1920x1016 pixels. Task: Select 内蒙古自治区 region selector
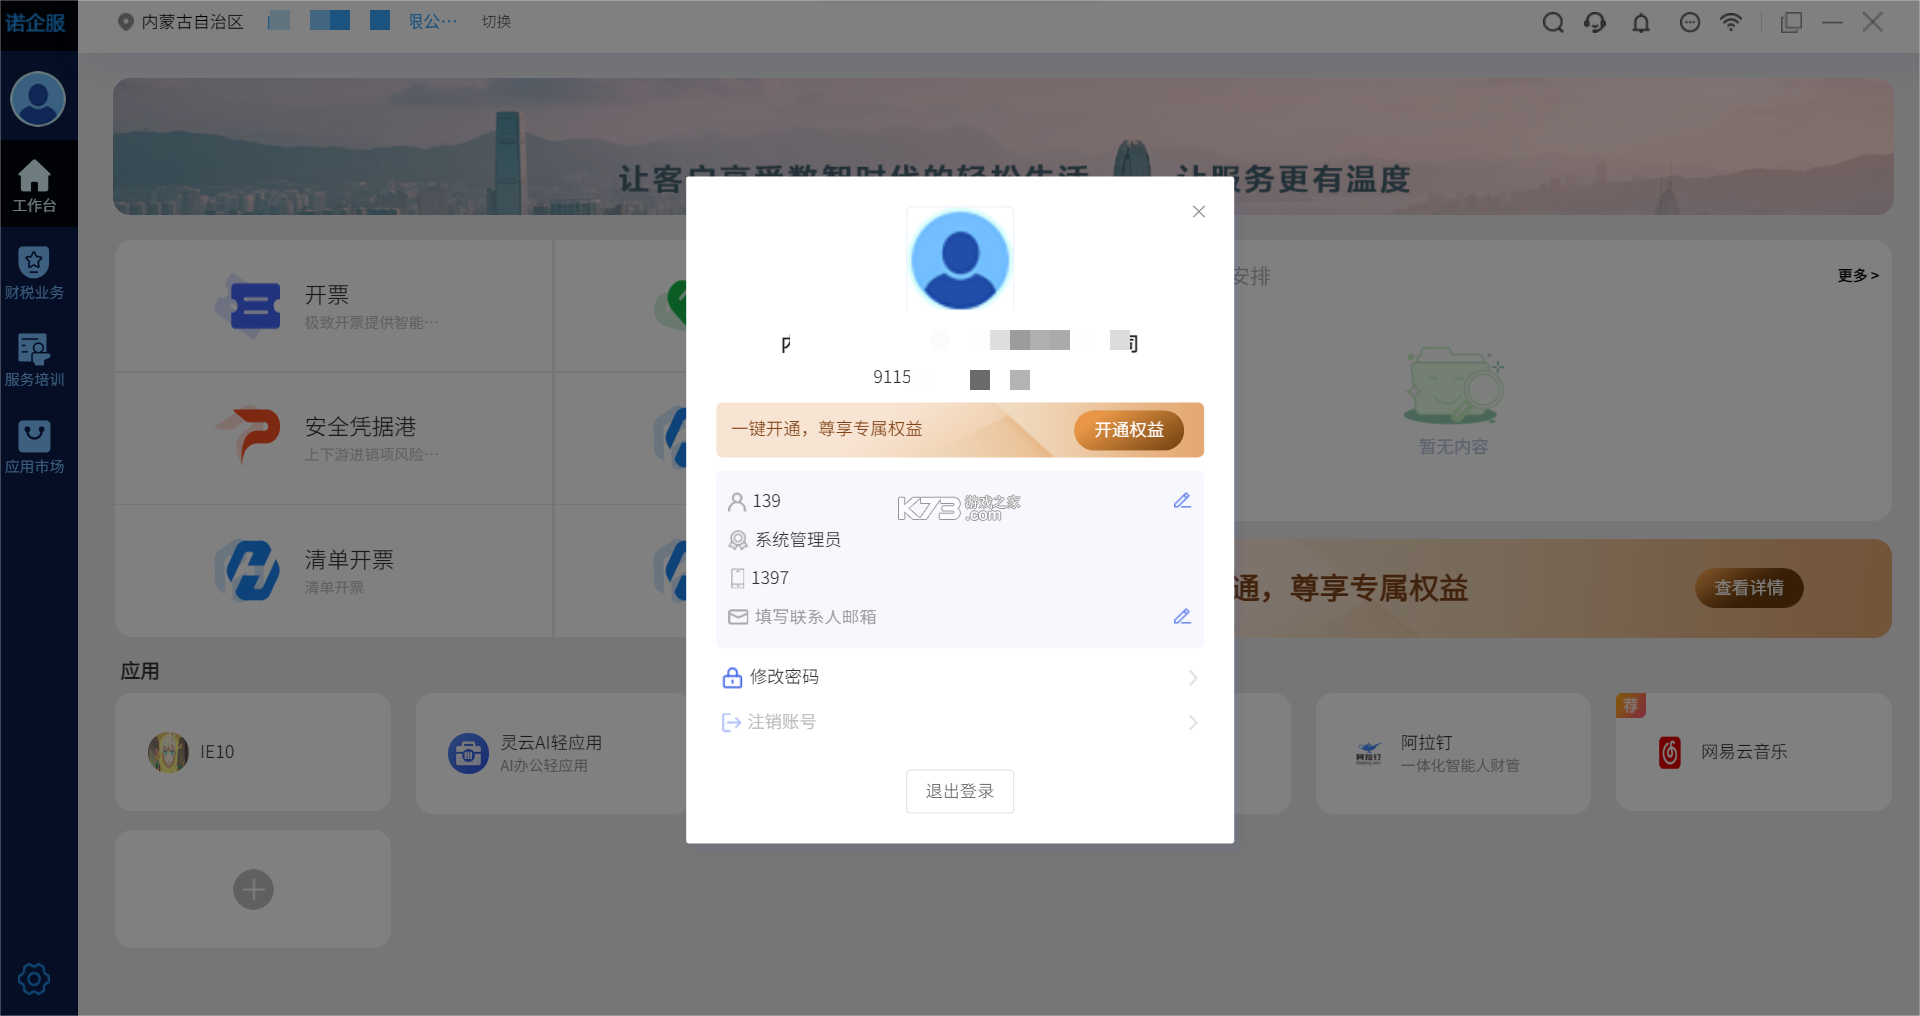point(181,21)
